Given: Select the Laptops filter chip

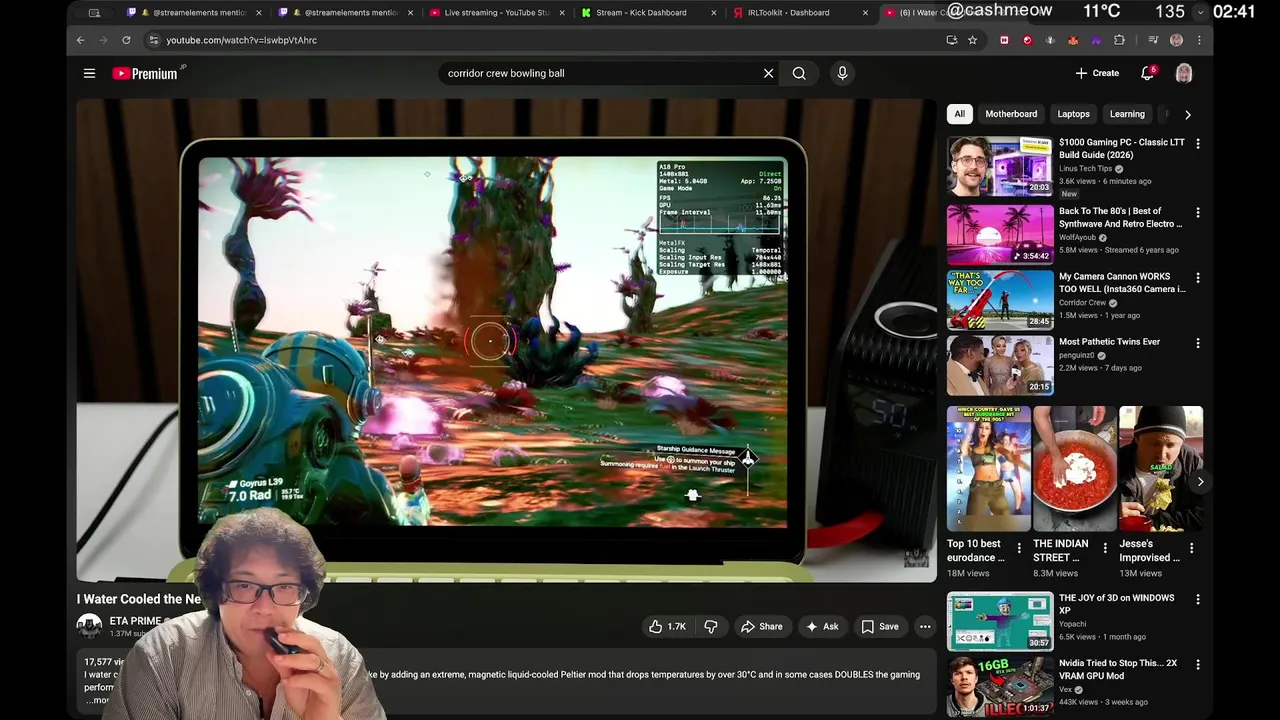Looking at the screenshot, I should 1073,114.
